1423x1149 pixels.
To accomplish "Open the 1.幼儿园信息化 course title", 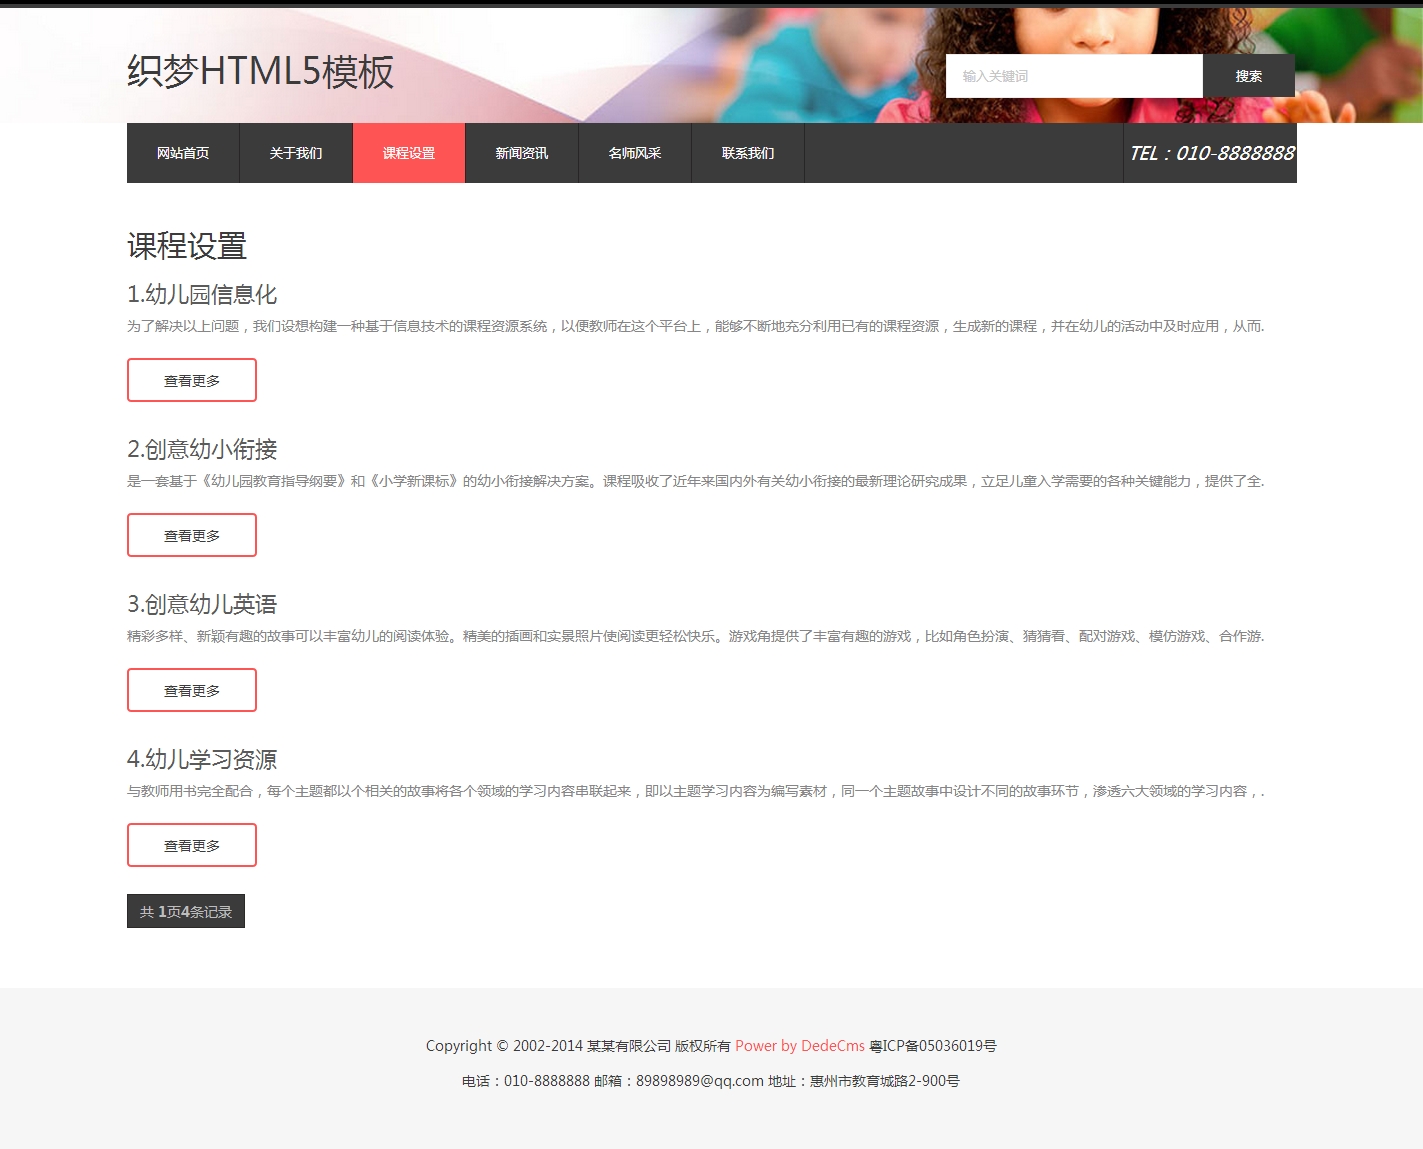I will click(x=202, y=294).
